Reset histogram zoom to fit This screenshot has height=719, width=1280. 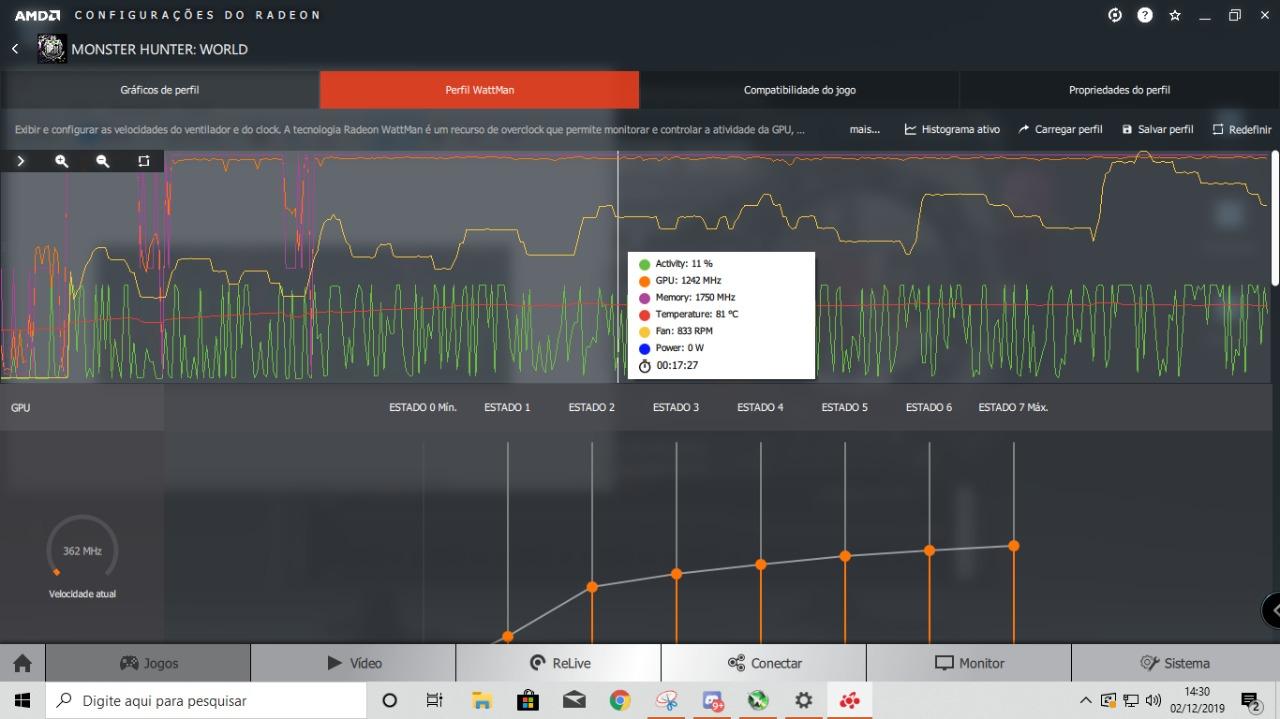coord(143,161)
